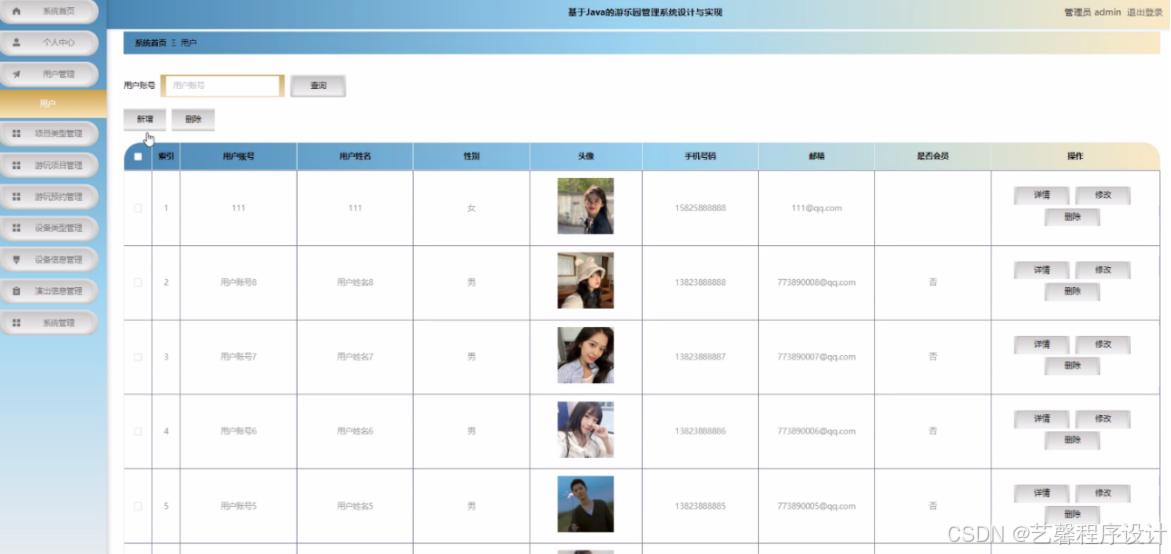Check the checkbox for row index 5

coord(137,506)
